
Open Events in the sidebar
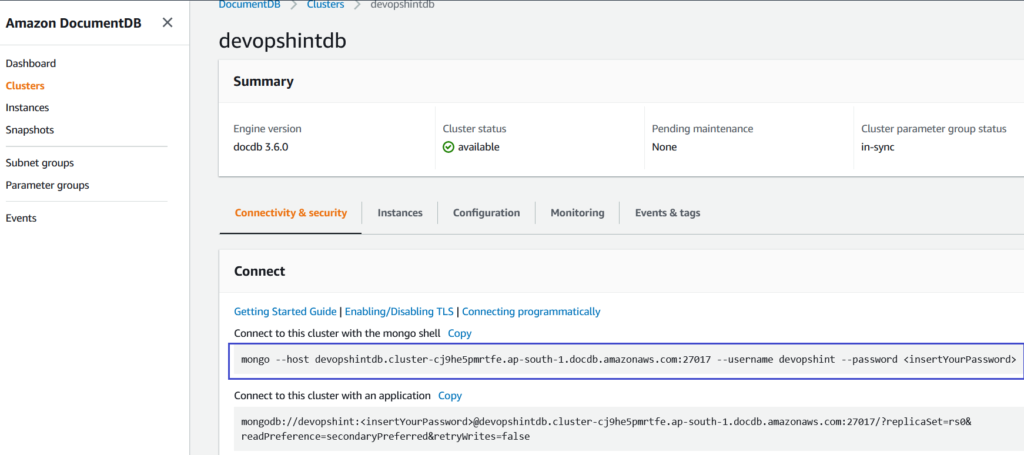(x=21, y=218)
